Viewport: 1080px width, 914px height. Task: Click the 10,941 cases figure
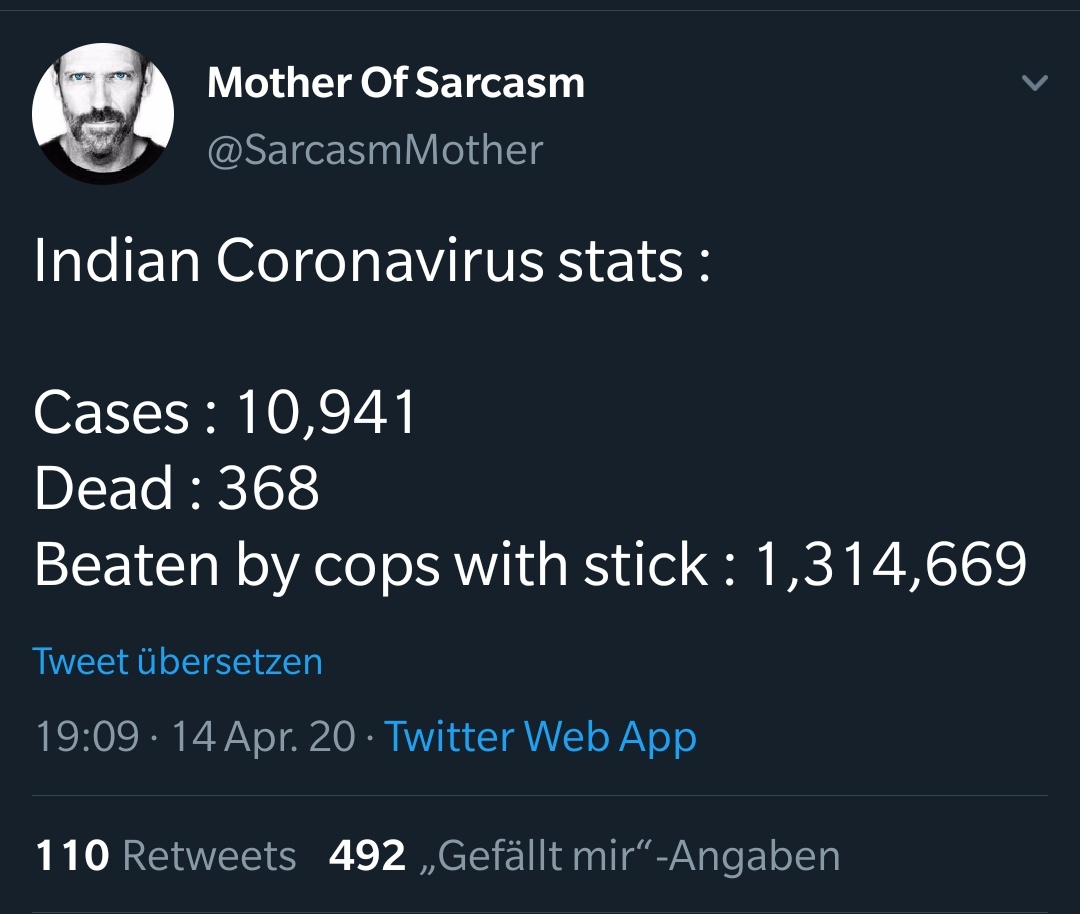click(326, 413)
